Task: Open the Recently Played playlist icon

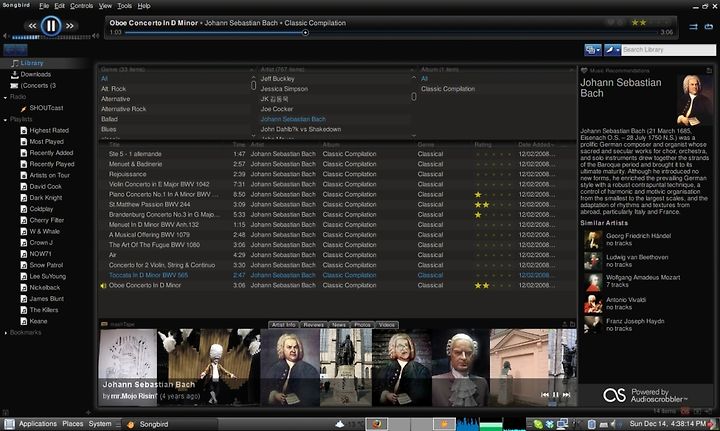Action: [23, 164]
